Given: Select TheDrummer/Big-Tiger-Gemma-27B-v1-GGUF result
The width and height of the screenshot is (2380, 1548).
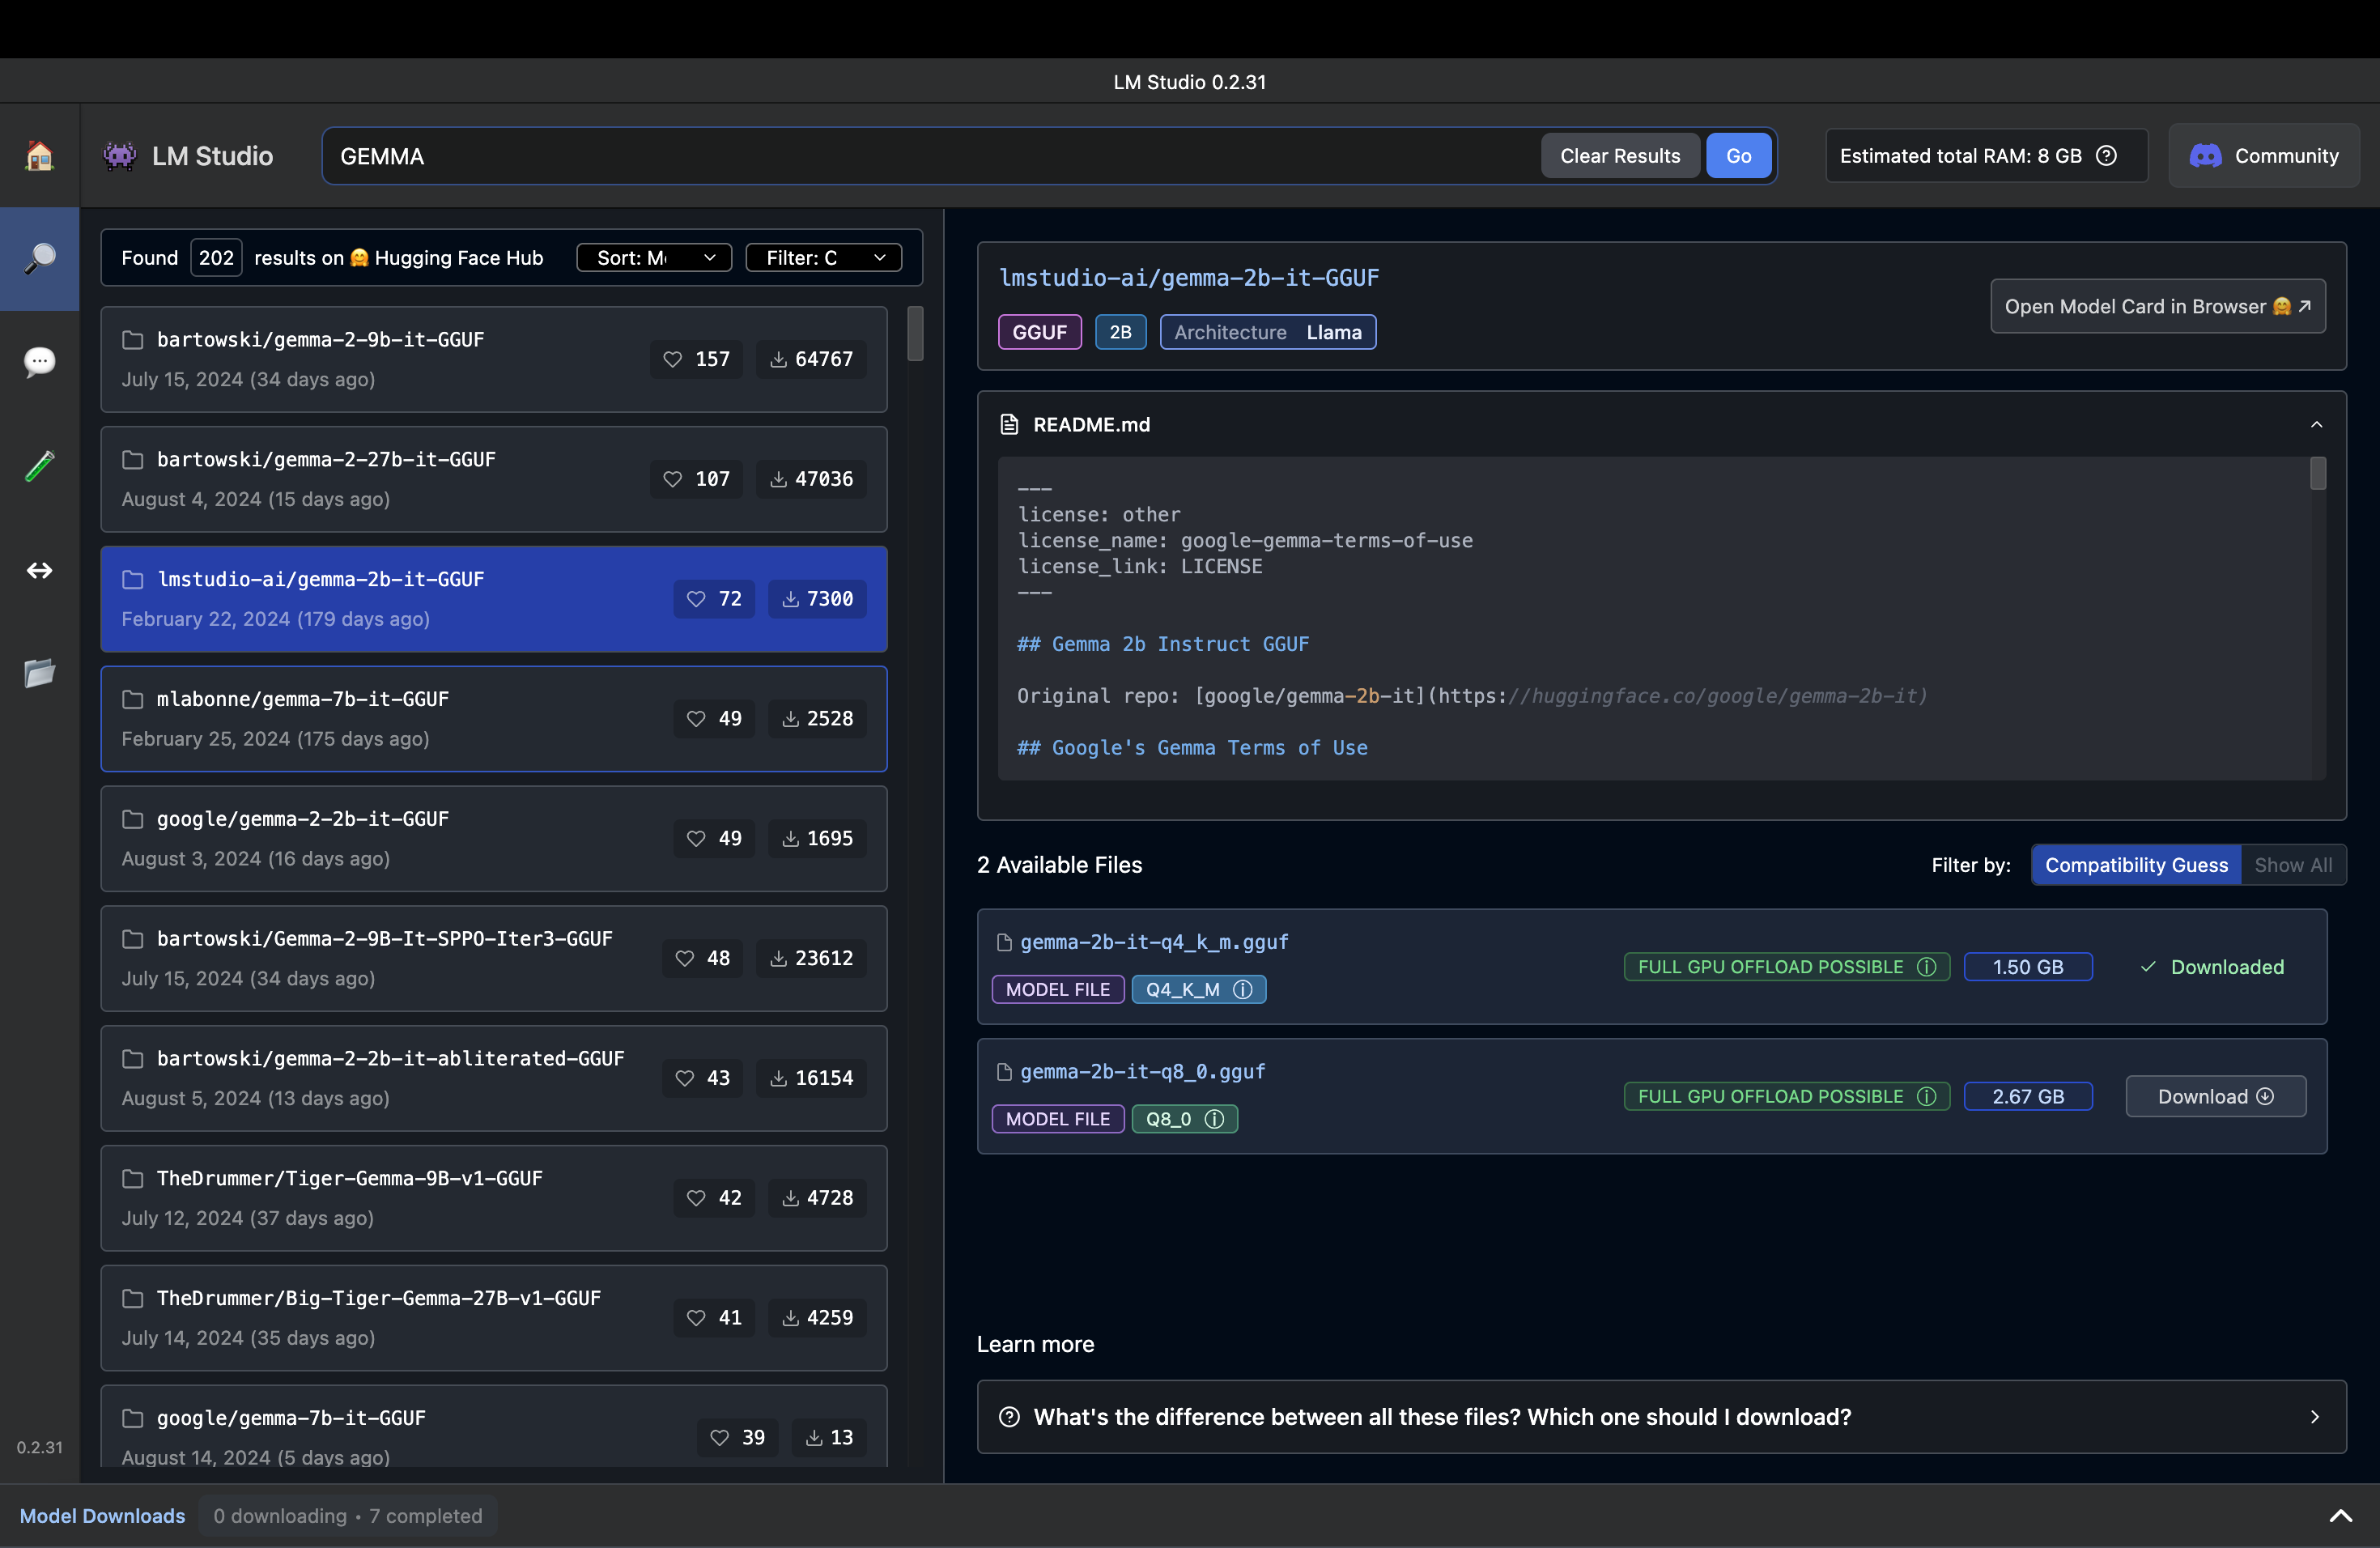Looking at the screenshot, I should (494, 1318).
